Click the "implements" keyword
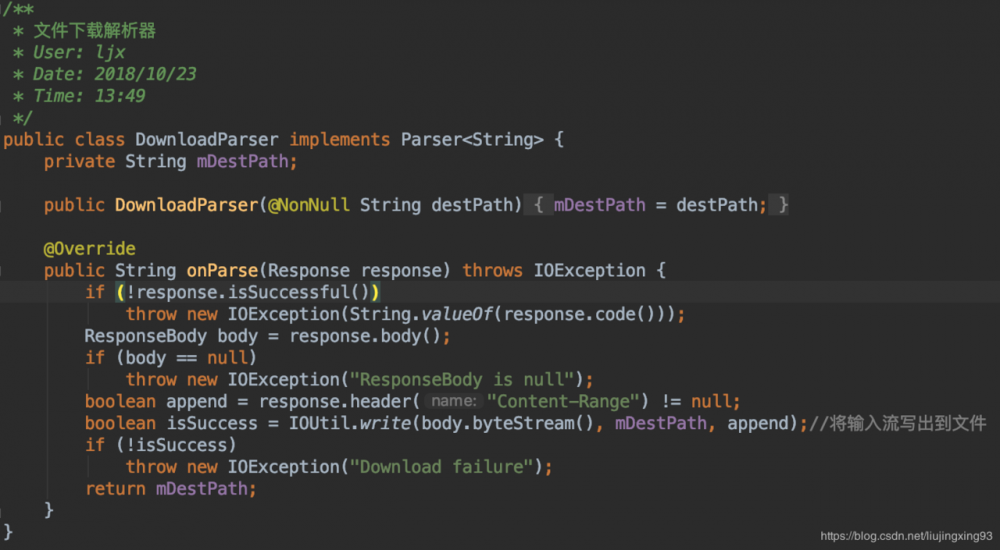The width and height of the screenshot is (1000, 550). pos(340,140)
